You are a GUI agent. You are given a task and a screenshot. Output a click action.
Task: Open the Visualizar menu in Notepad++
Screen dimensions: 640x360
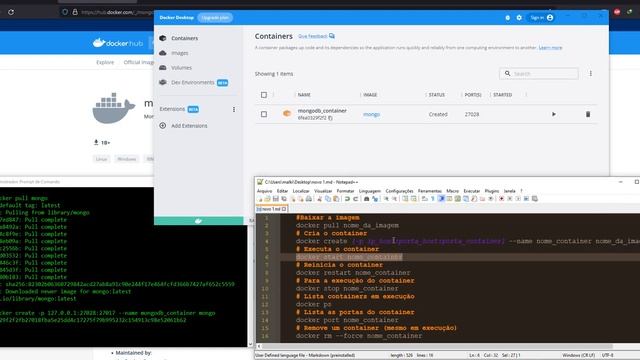[x=323, y=191]
